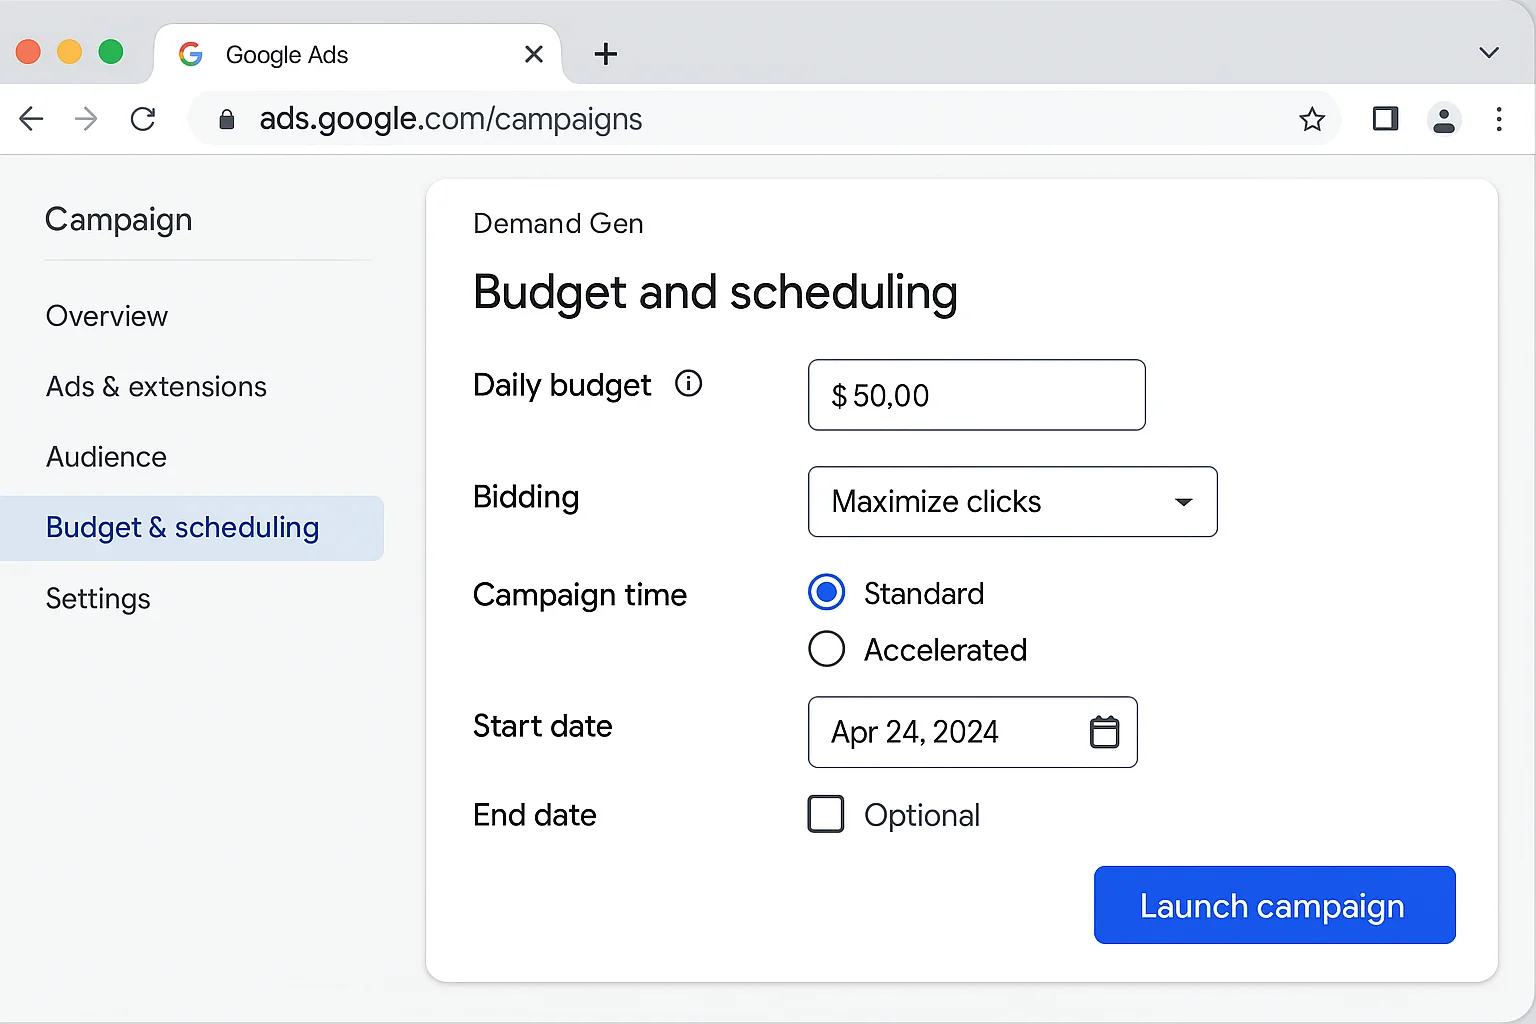
Task: Enable the Optional end date checkbox
Action: [826, 814]
